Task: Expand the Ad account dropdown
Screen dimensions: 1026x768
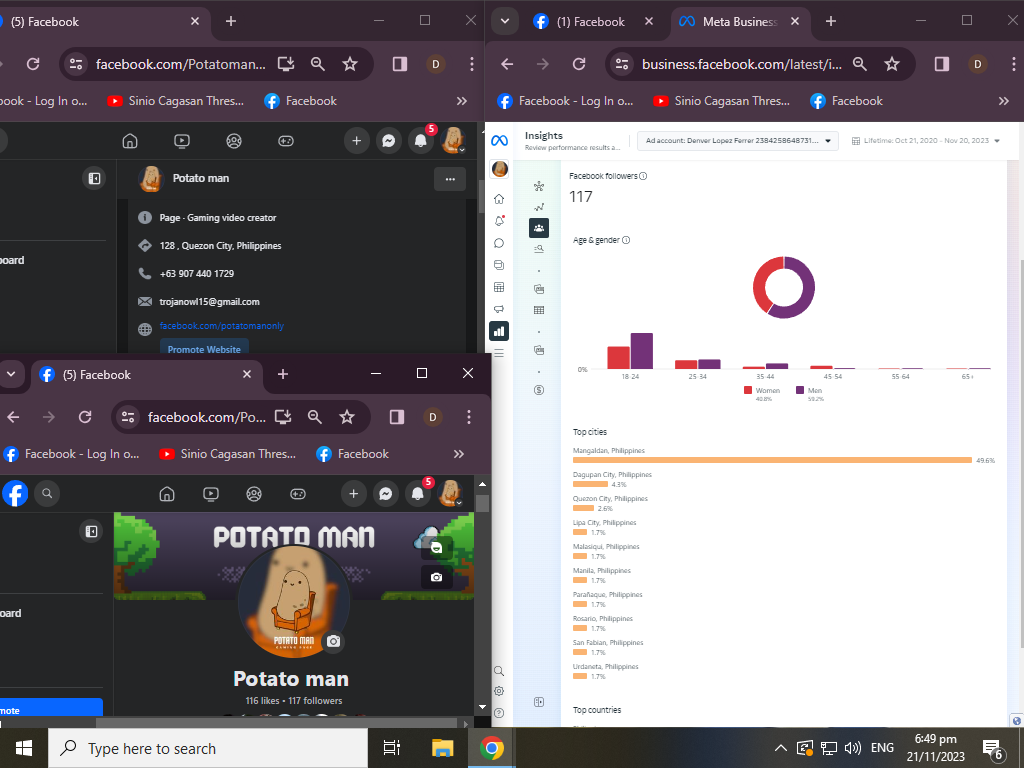Action: click(x=737, y=141)
